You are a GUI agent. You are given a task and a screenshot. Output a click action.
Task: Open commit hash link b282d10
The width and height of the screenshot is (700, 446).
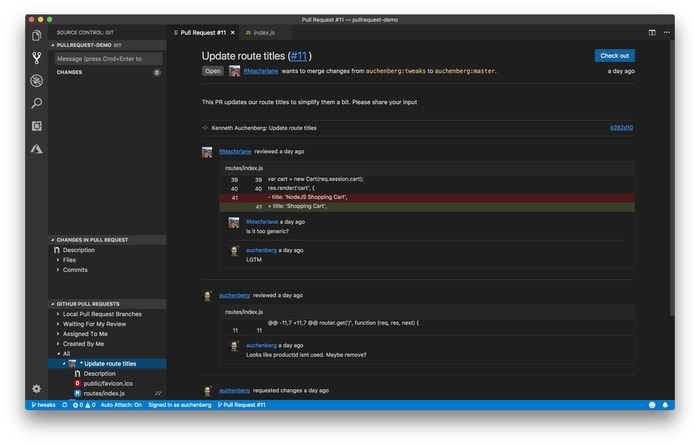coord(621,128)
